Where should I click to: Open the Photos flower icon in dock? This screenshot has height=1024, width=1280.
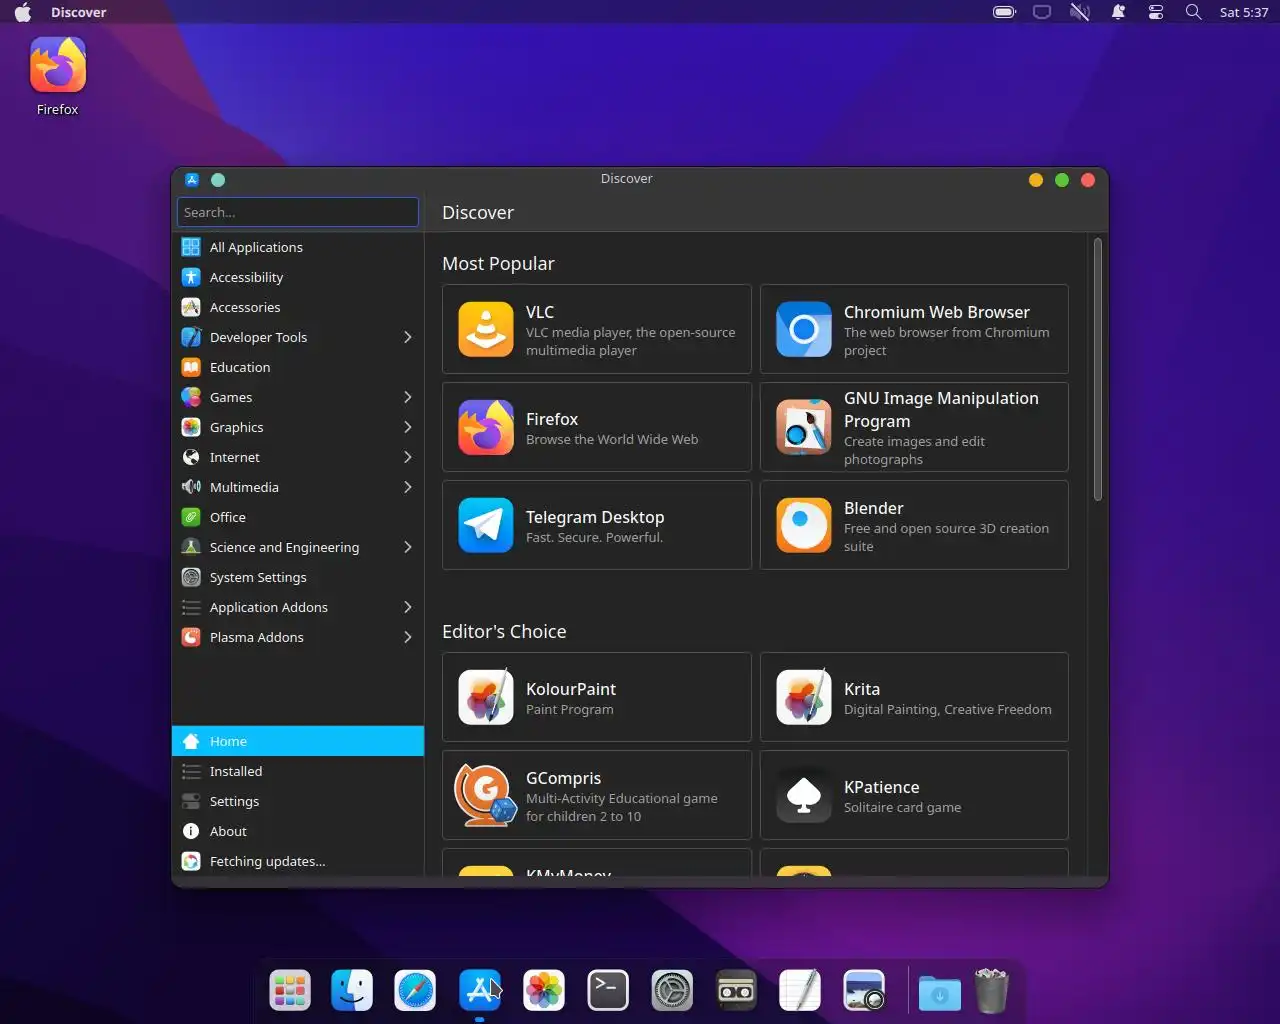544,991
